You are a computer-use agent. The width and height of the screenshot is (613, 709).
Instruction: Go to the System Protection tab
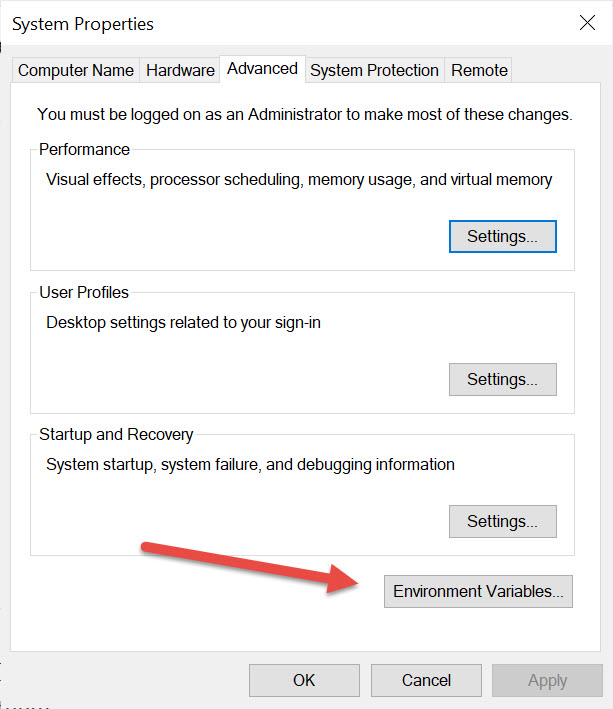click(x=374, y=70)
